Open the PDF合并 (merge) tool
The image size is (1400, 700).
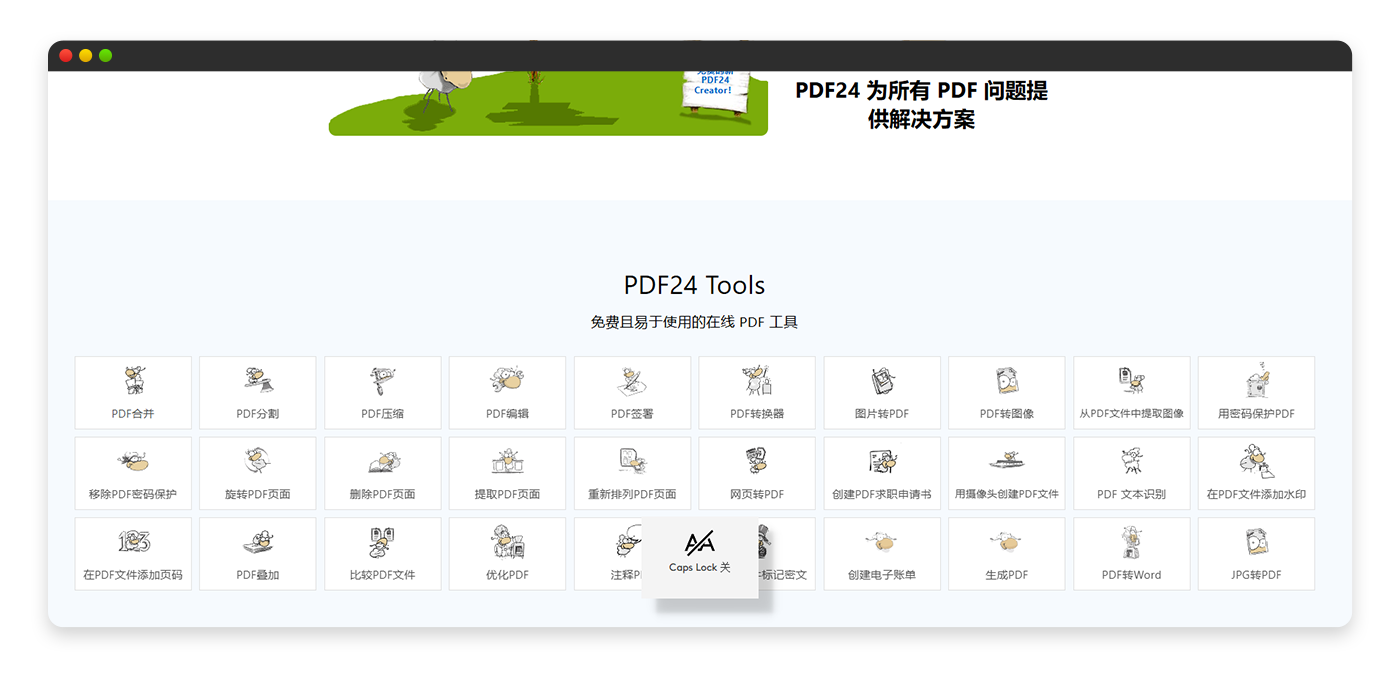[x=133, y=393]
